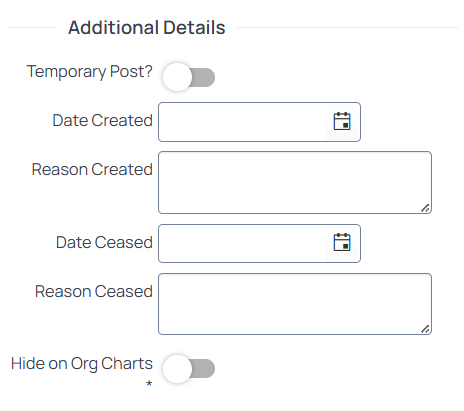Click the 'Reason Created' label text
This screenshot has width=464, height=411.
click(92, 169)
